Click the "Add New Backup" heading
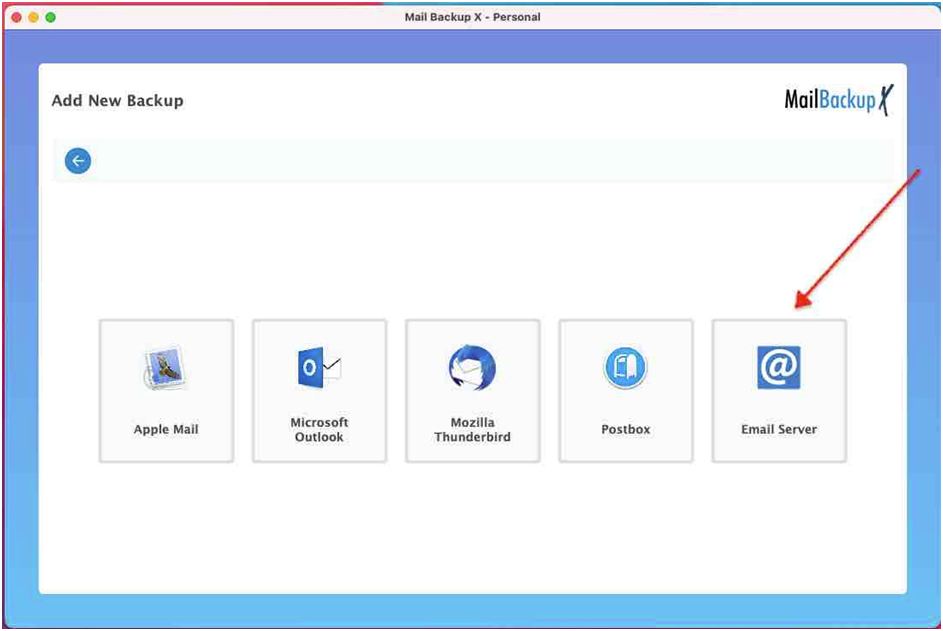This screenshot has width=943, height=631. point(118,100)
